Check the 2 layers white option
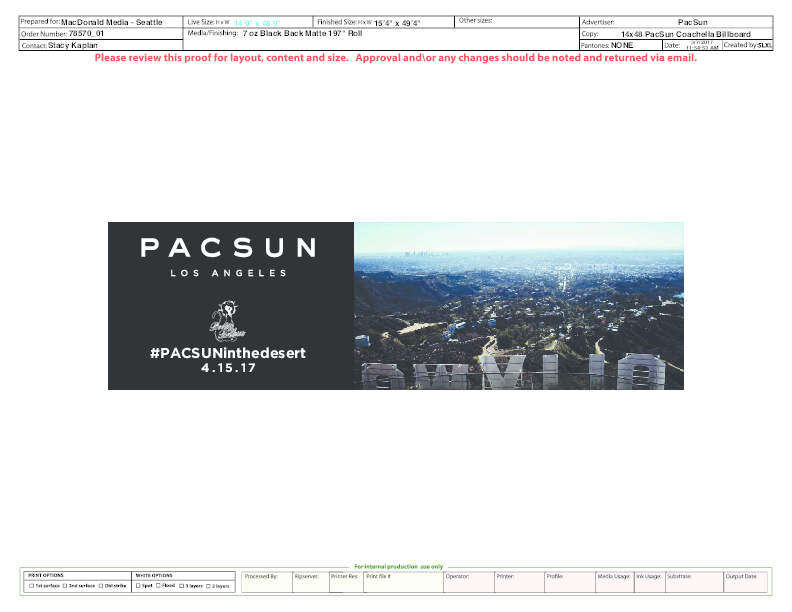This screenshot has height=612, width=792. [208, 586]
